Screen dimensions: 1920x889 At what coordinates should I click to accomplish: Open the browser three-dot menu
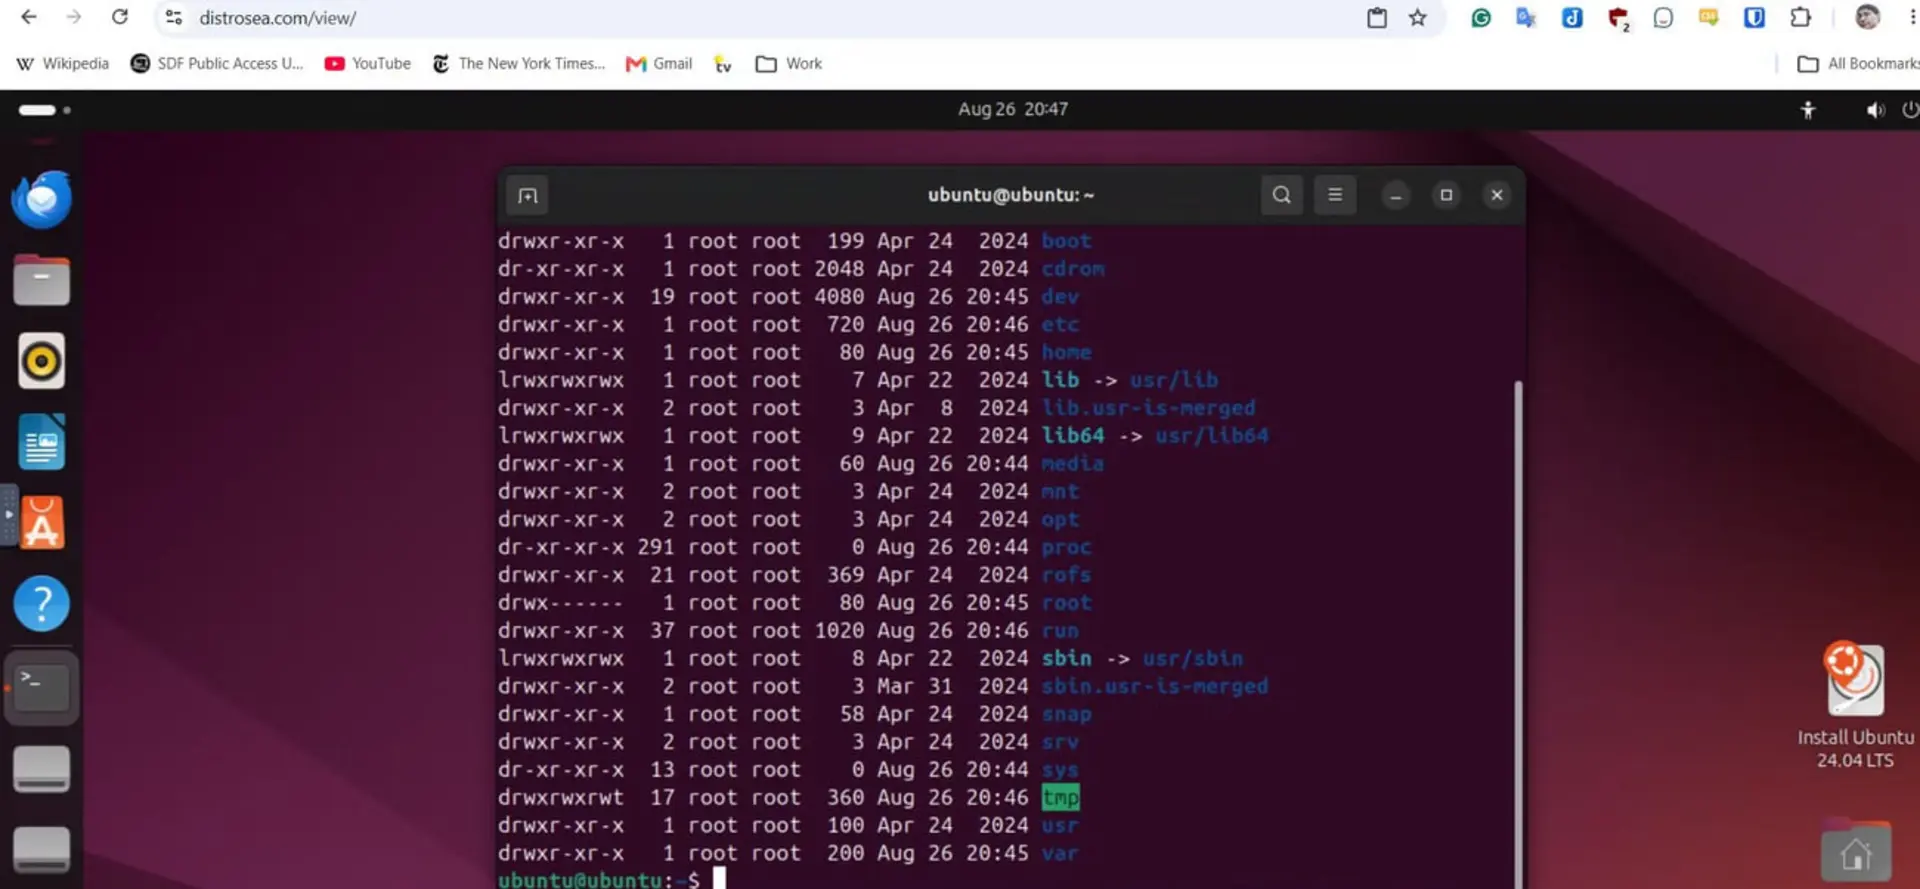1912,17
